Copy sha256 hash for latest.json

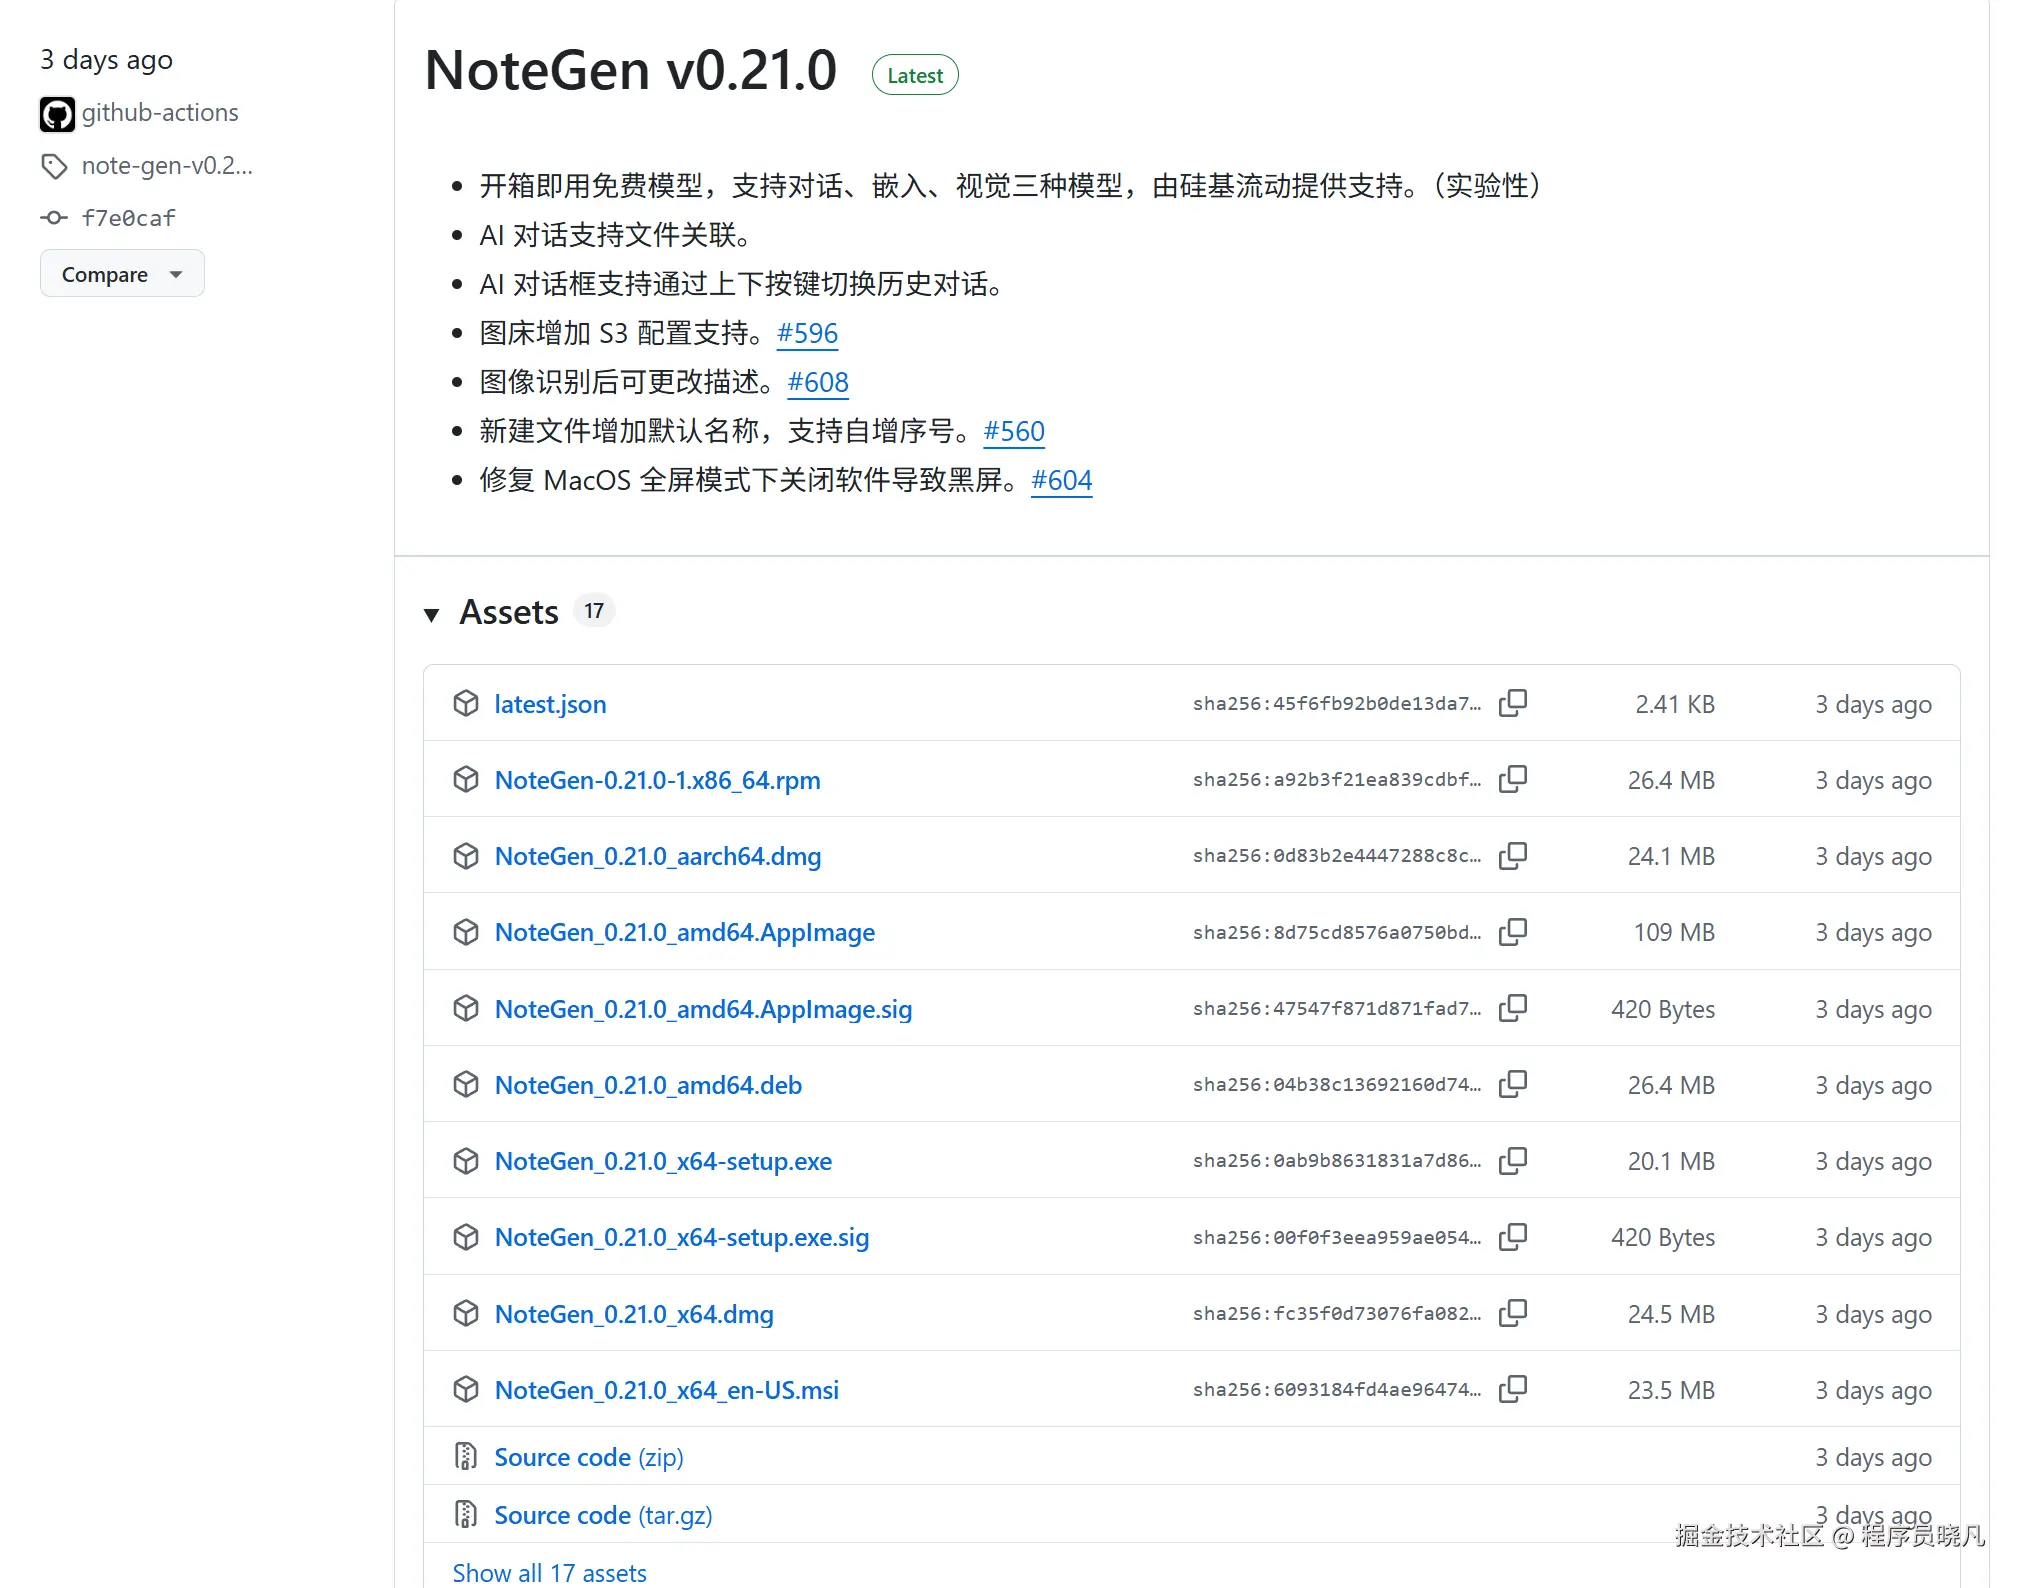(1513, 703)
